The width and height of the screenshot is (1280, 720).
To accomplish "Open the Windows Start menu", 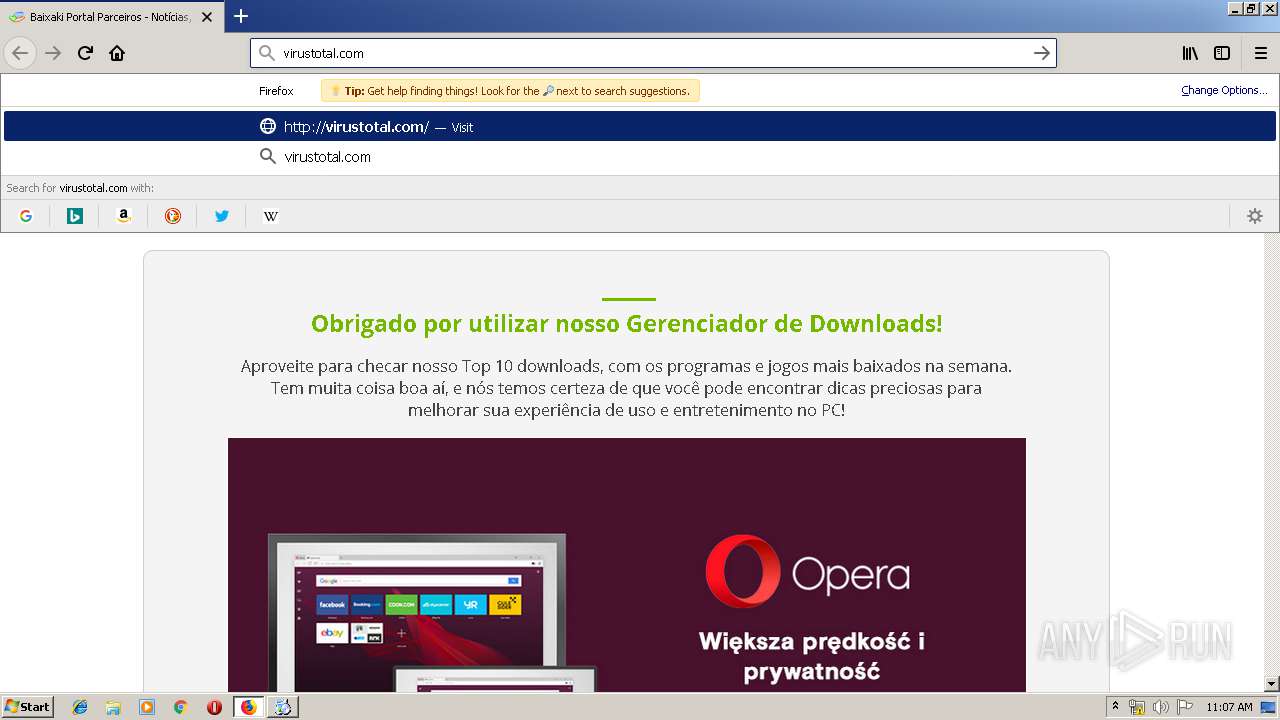I will (x=28, y=706).
